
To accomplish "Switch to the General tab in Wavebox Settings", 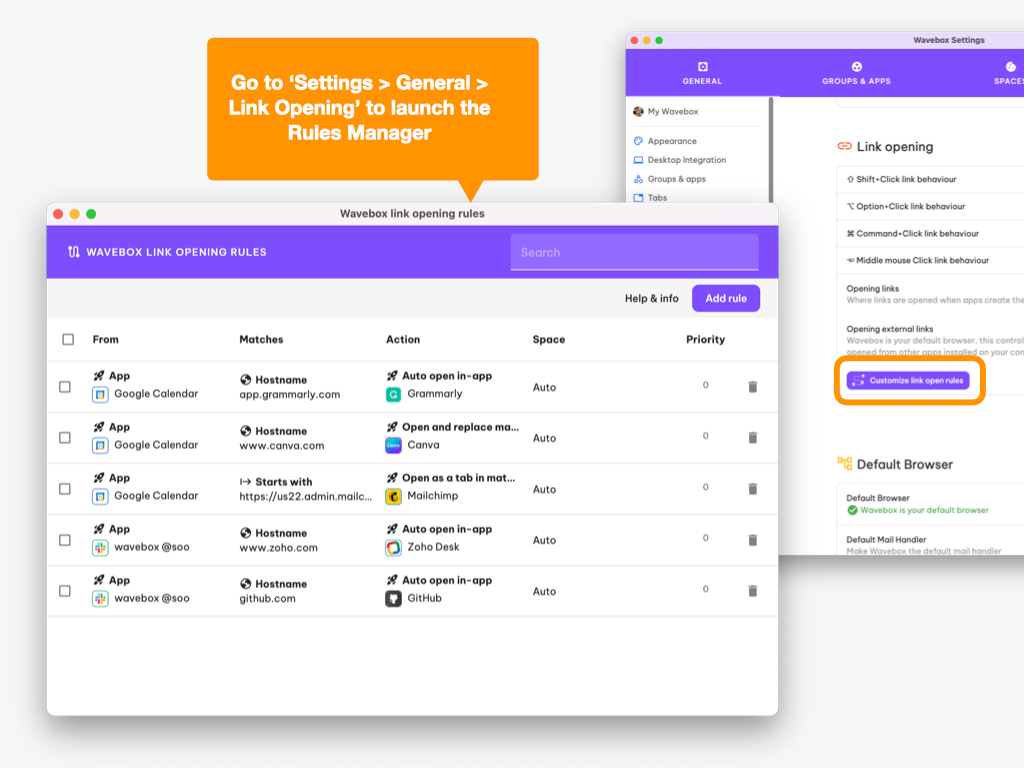I will pyautogui.click(x=702, y=73).
